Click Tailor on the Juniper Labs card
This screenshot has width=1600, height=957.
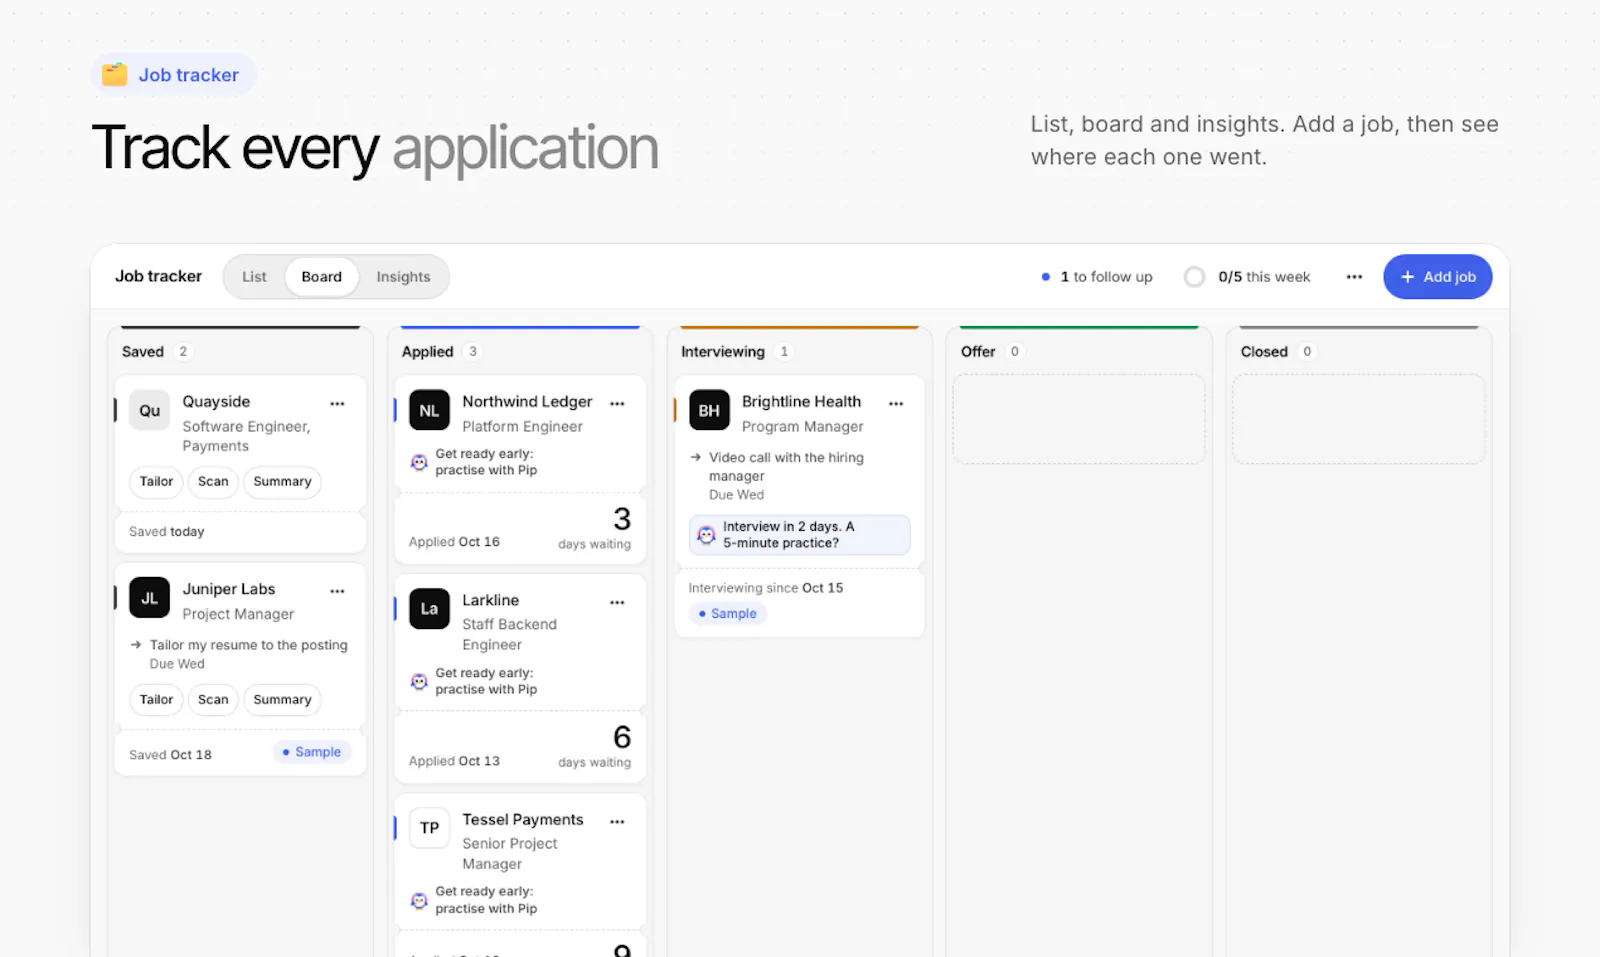click(156, 699)
